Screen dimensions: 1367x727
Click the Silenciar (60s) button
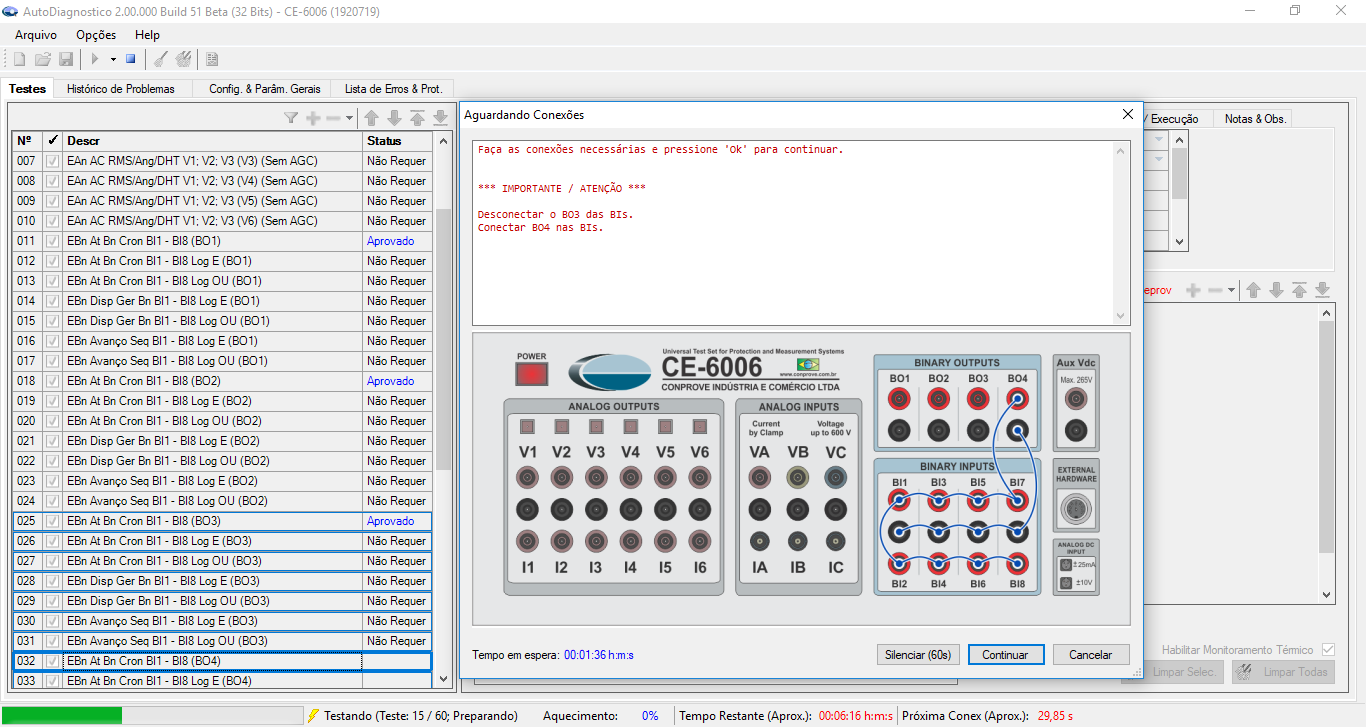(x=918, y=655)
